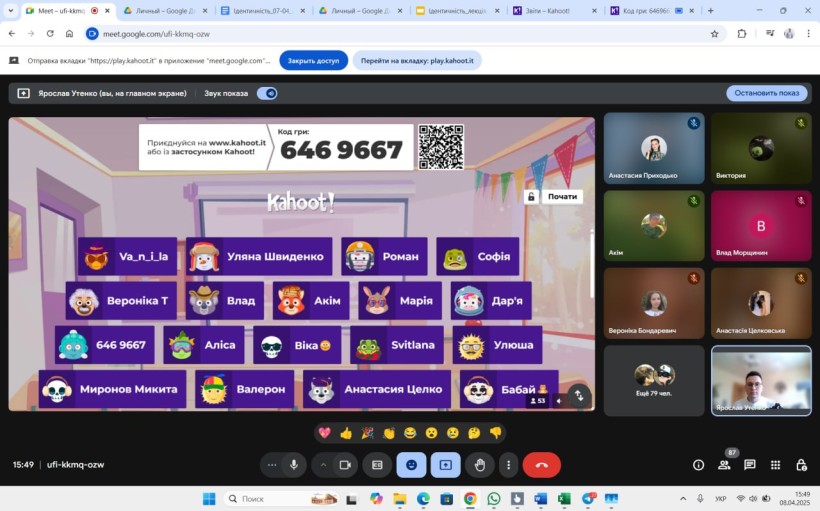Bookmark this page with star icon

coord(714,34)
